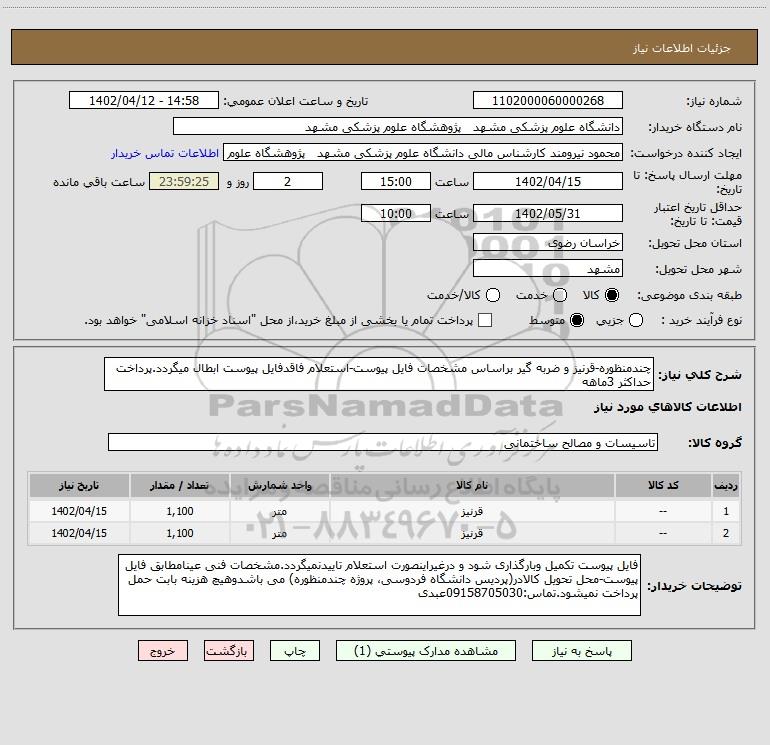Viewport: 770px width, 745px height.
Task: Click the پاسخ به نیاز button
Action: pyautogui.click(x=582, y=651)
